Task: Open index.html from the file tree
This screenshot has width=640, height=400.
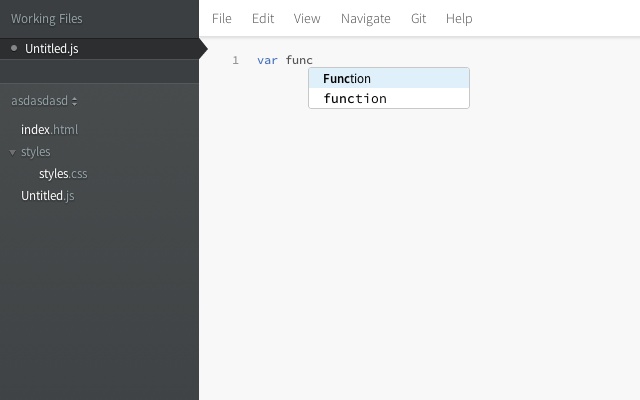Action: click(x=49, y=130)
